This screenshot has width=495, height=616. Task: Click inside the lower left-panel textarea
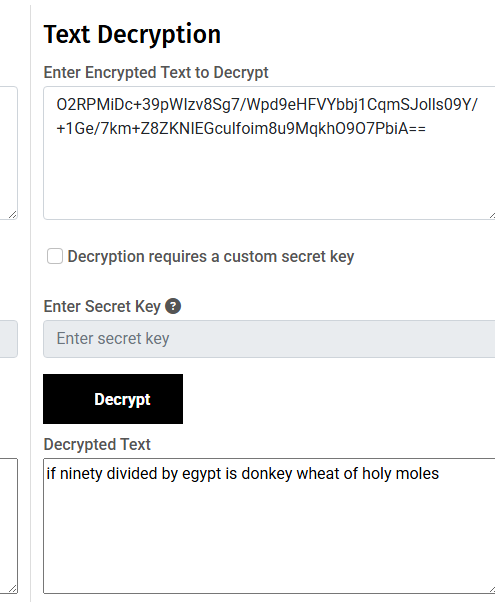[x=8, y=526]
